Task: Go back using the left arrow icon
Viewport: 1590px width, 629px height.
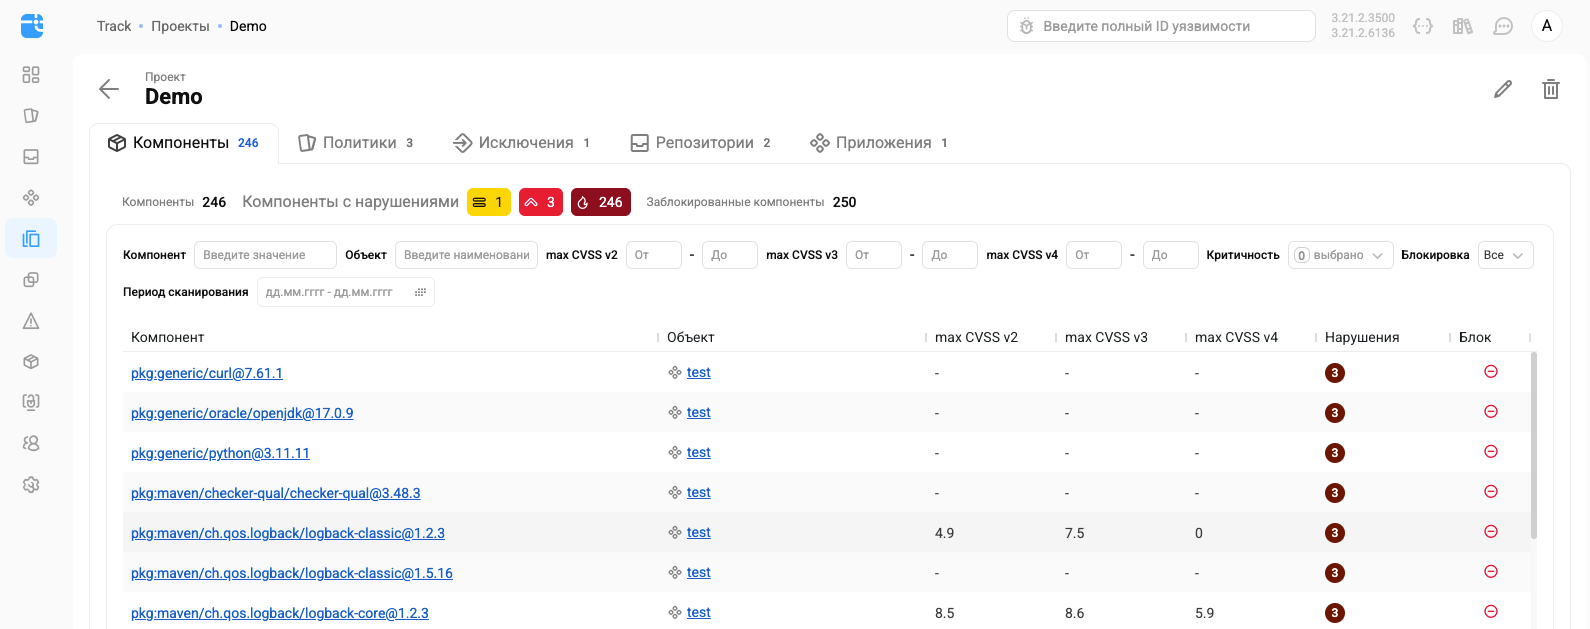Action: pos(109,89)
